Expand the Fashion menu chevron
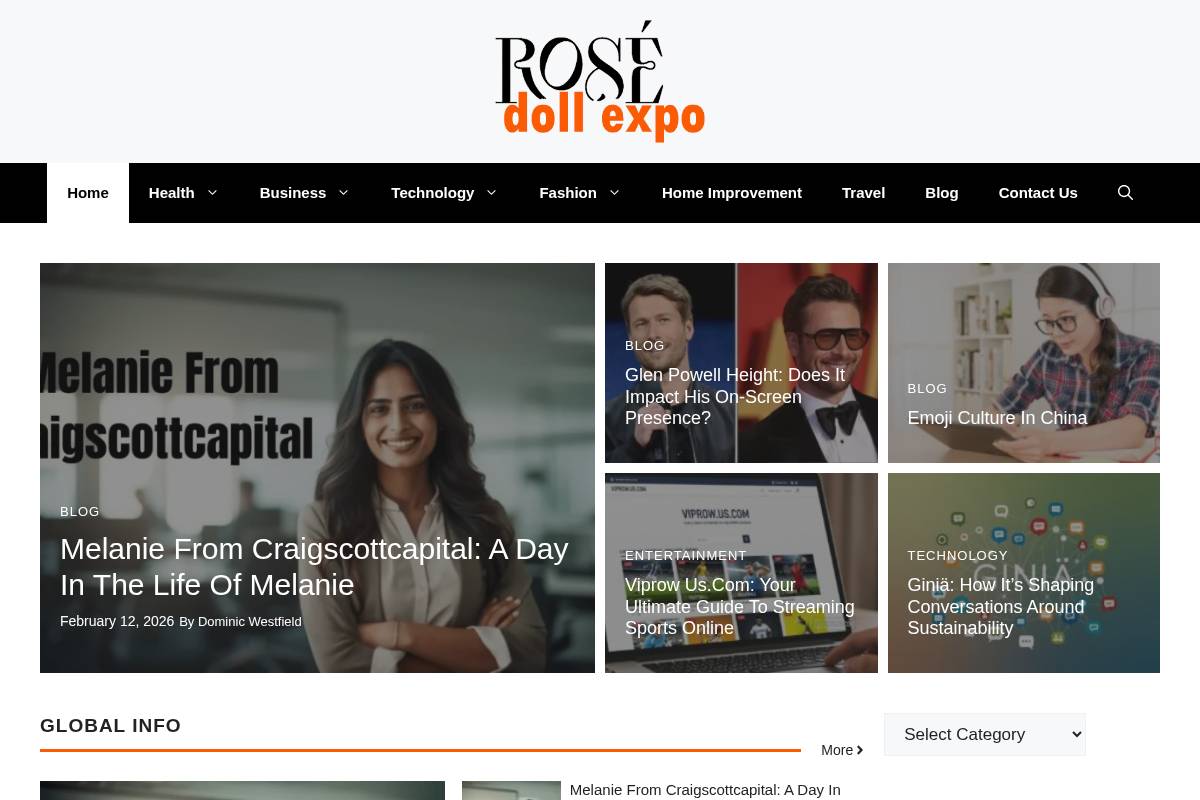1200x800 pixels. pos(613,192)
